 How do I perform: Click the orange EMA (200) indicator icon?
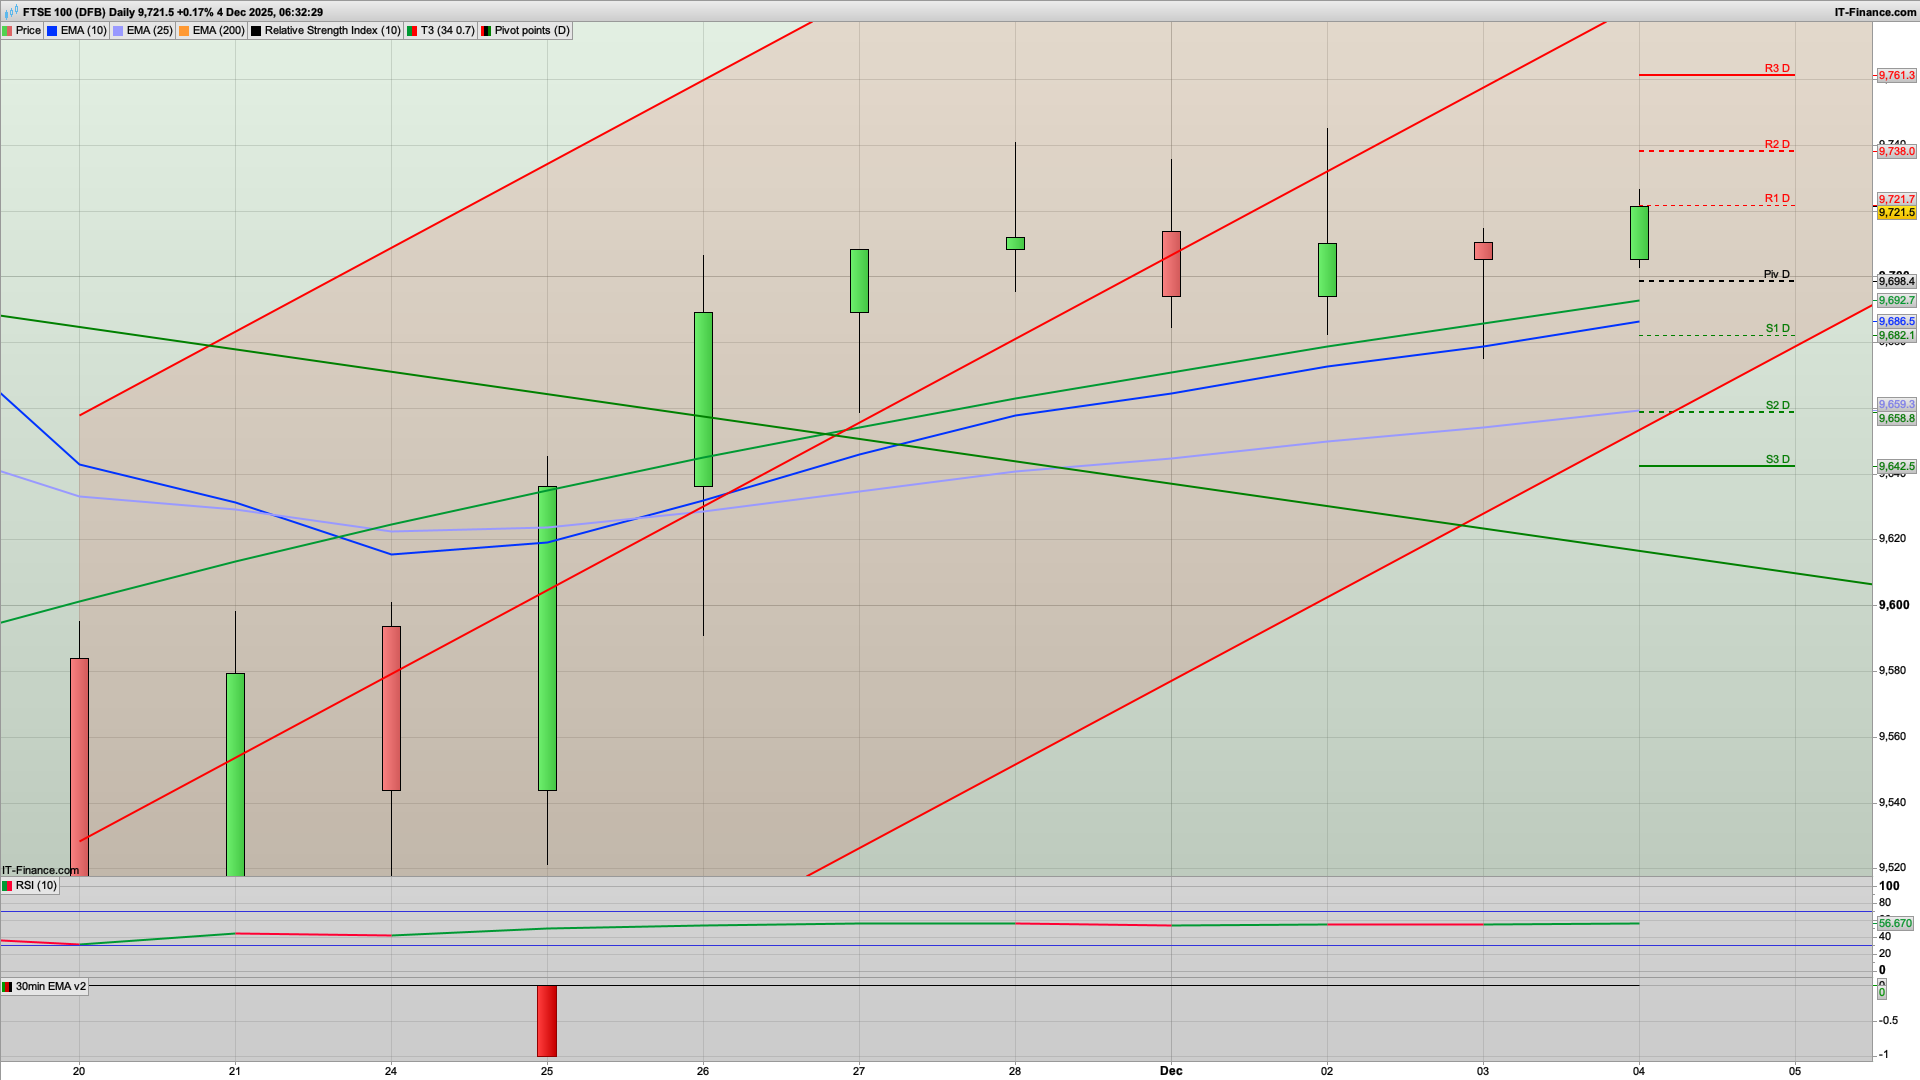tap(183, 30)
